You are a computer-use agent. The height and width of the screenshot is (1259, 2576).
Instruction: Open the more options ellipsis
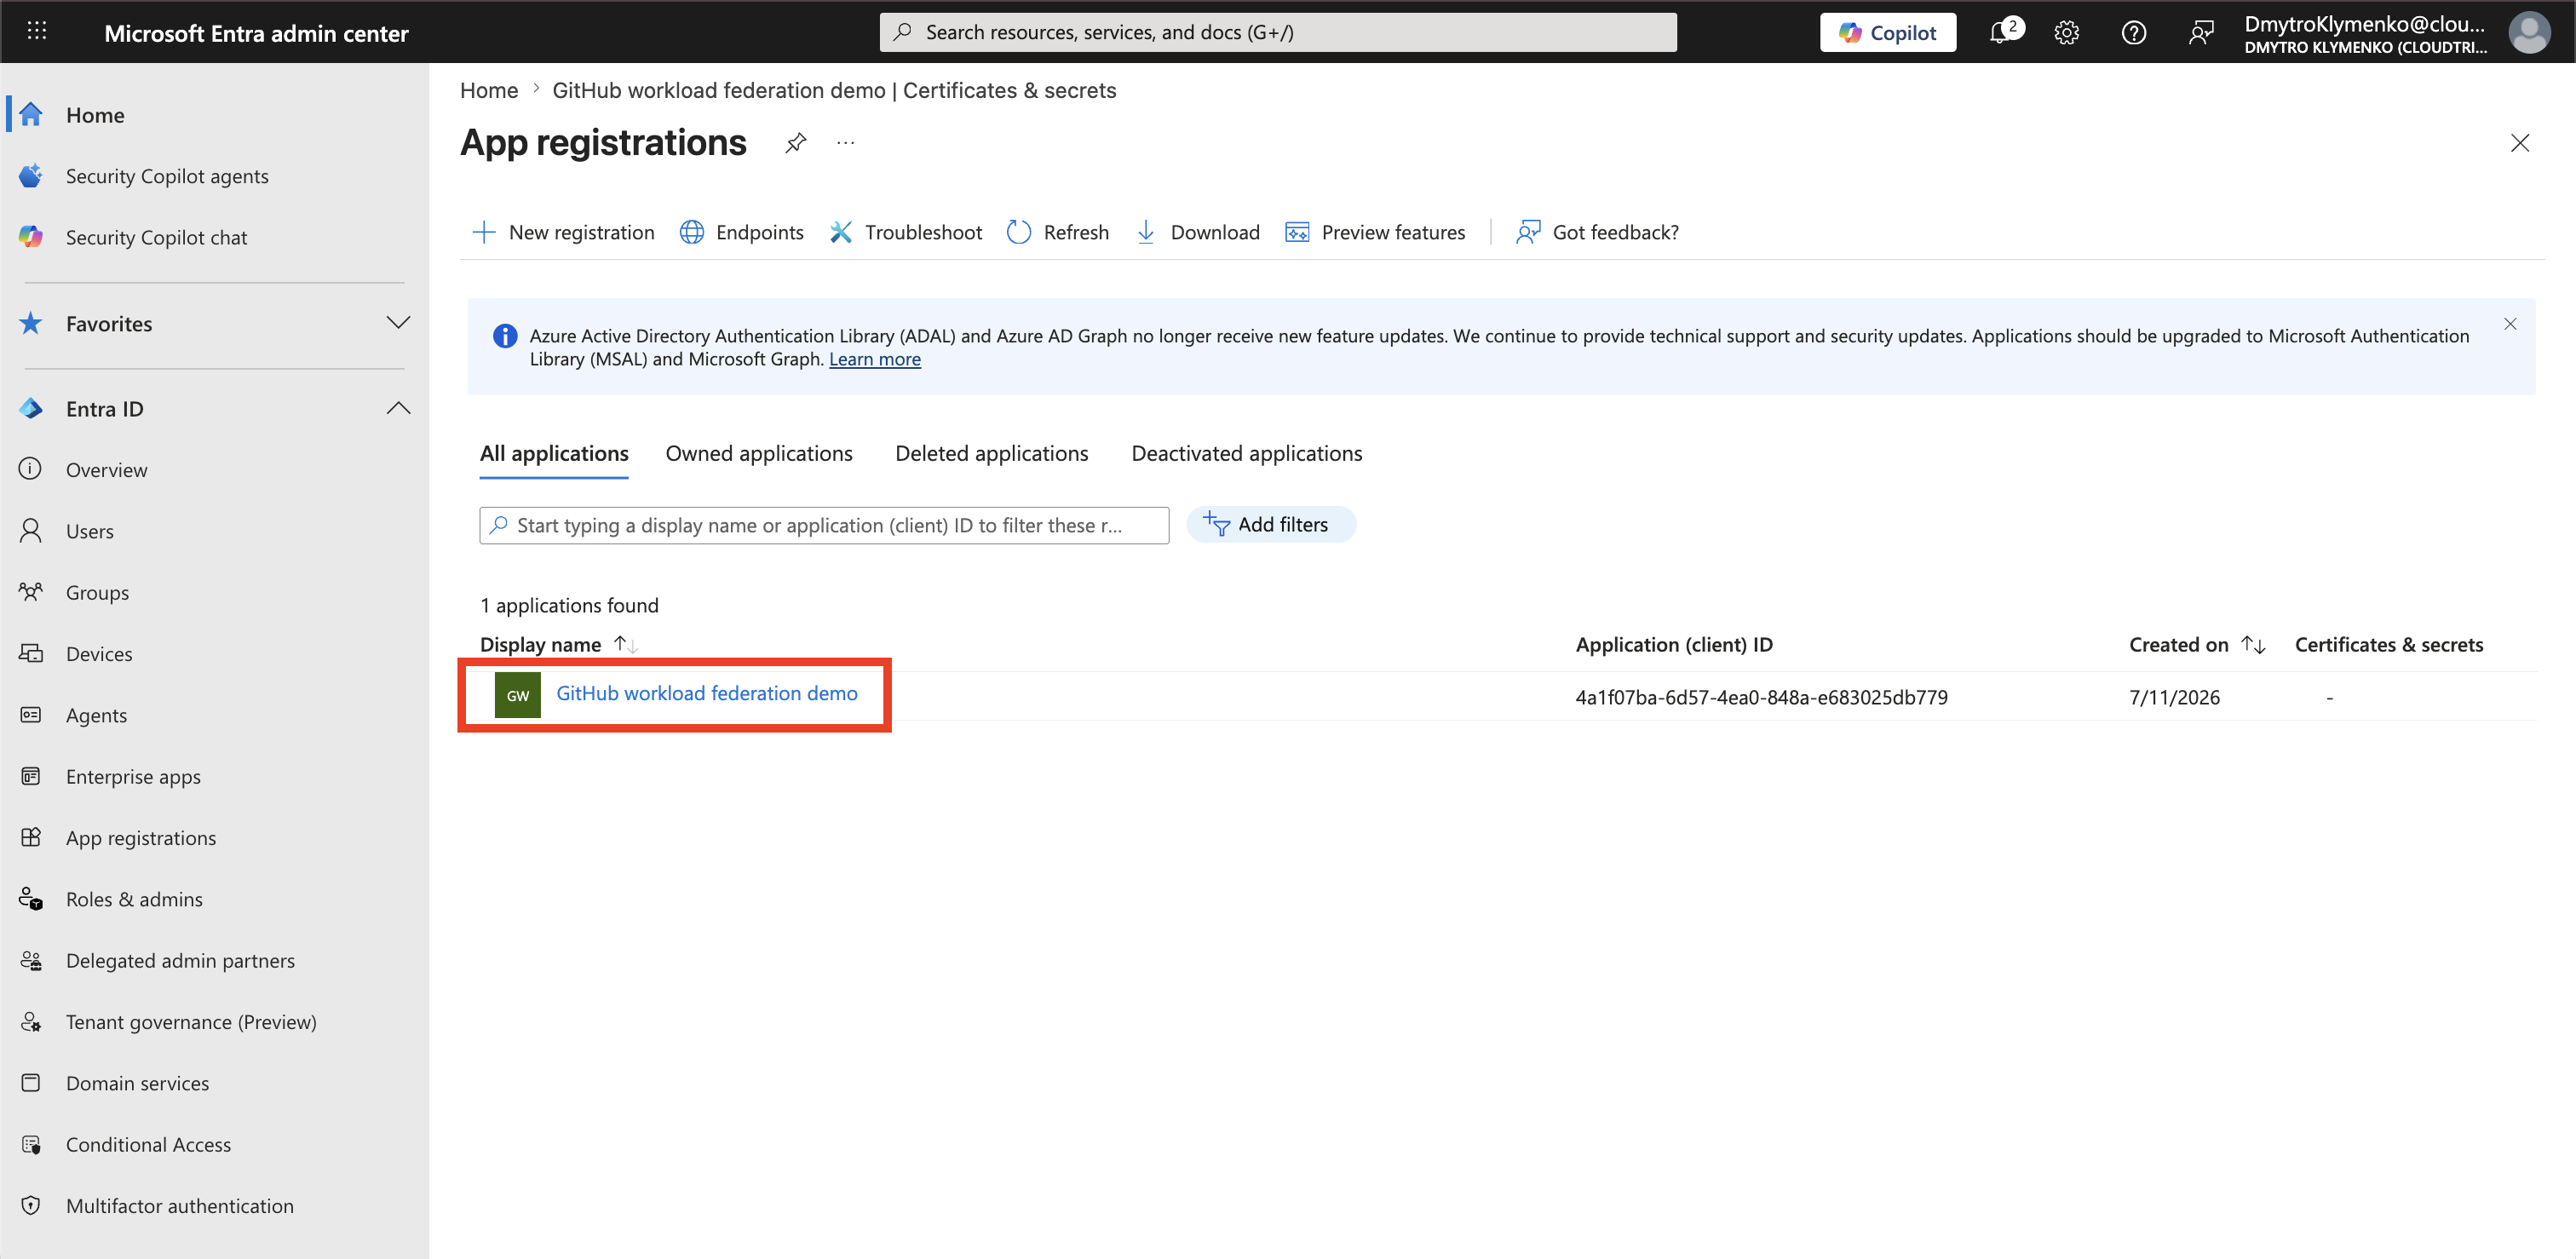846,143
